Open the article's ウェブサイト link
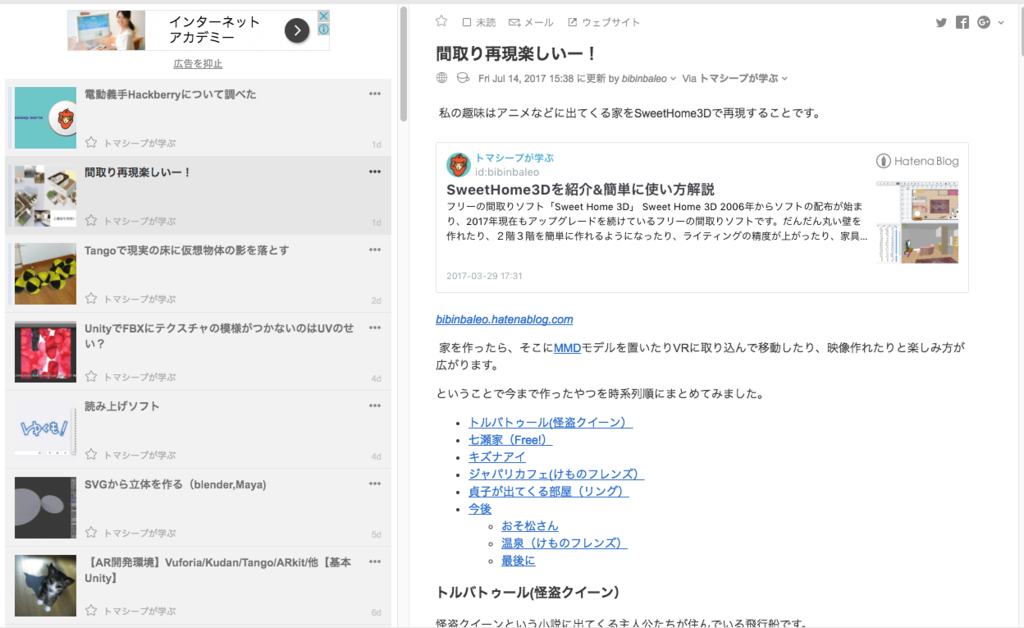The image size is (1024, 628). point(603,22)
